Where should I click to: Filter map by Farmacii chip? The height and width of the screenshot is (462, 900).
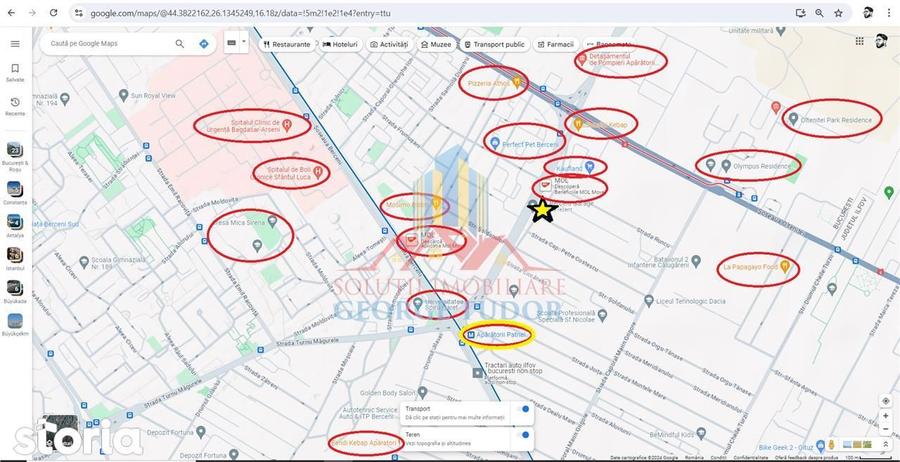point(555,44)
